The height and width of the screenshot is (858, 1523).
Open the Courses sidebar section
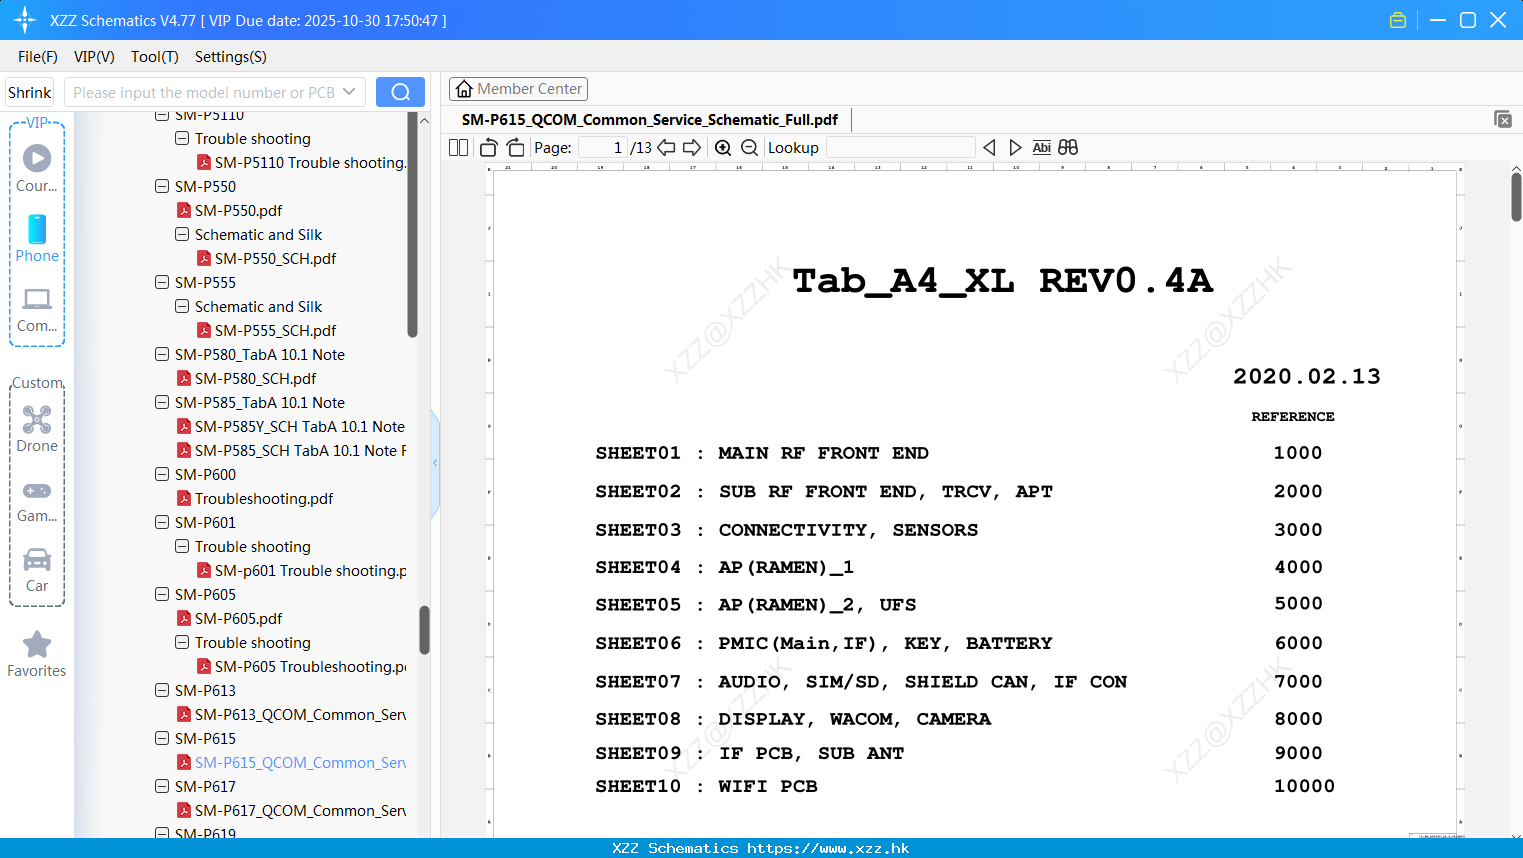pos(37,168)
